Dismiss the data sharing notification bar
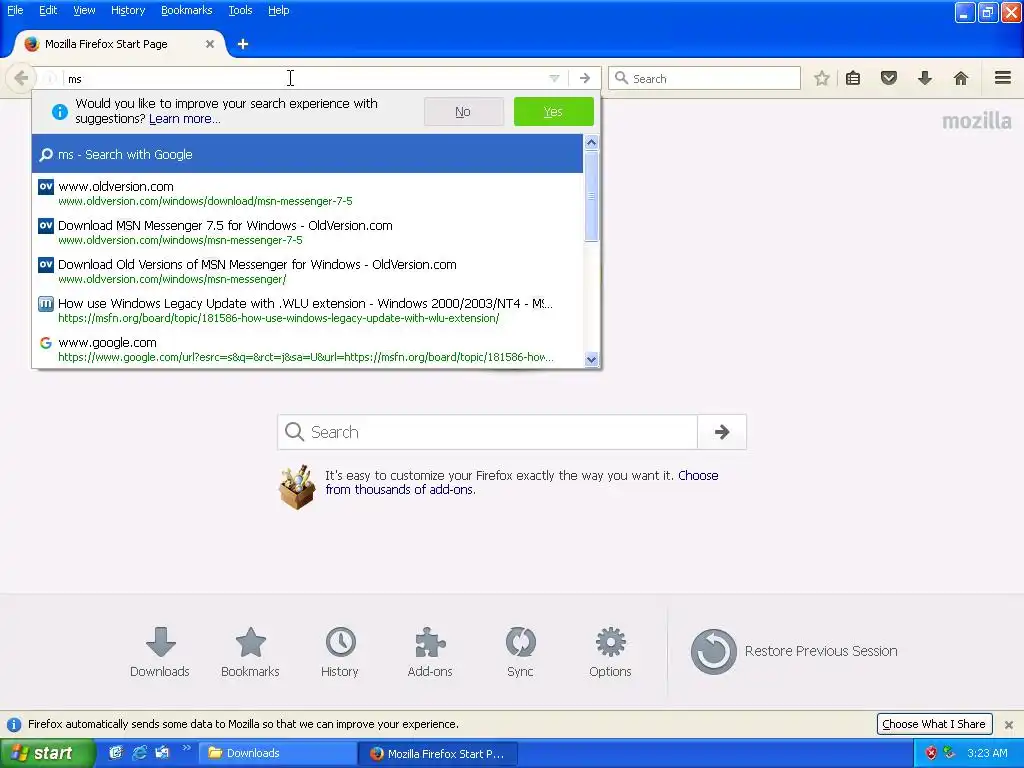This screenshot has width=1024, height=768. (x=1009, y=724)
